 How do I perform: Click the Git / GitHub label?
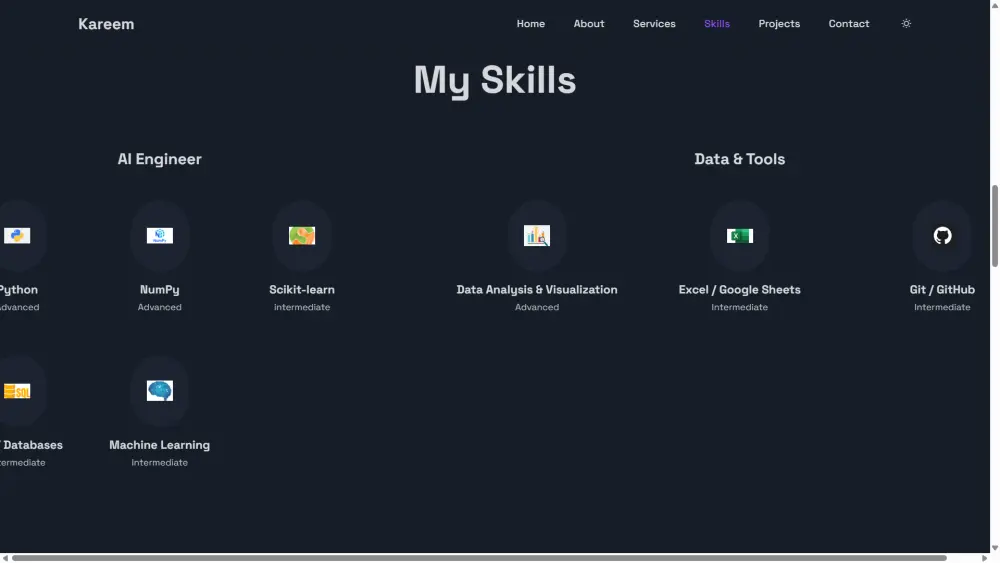[x=942, y=289]
